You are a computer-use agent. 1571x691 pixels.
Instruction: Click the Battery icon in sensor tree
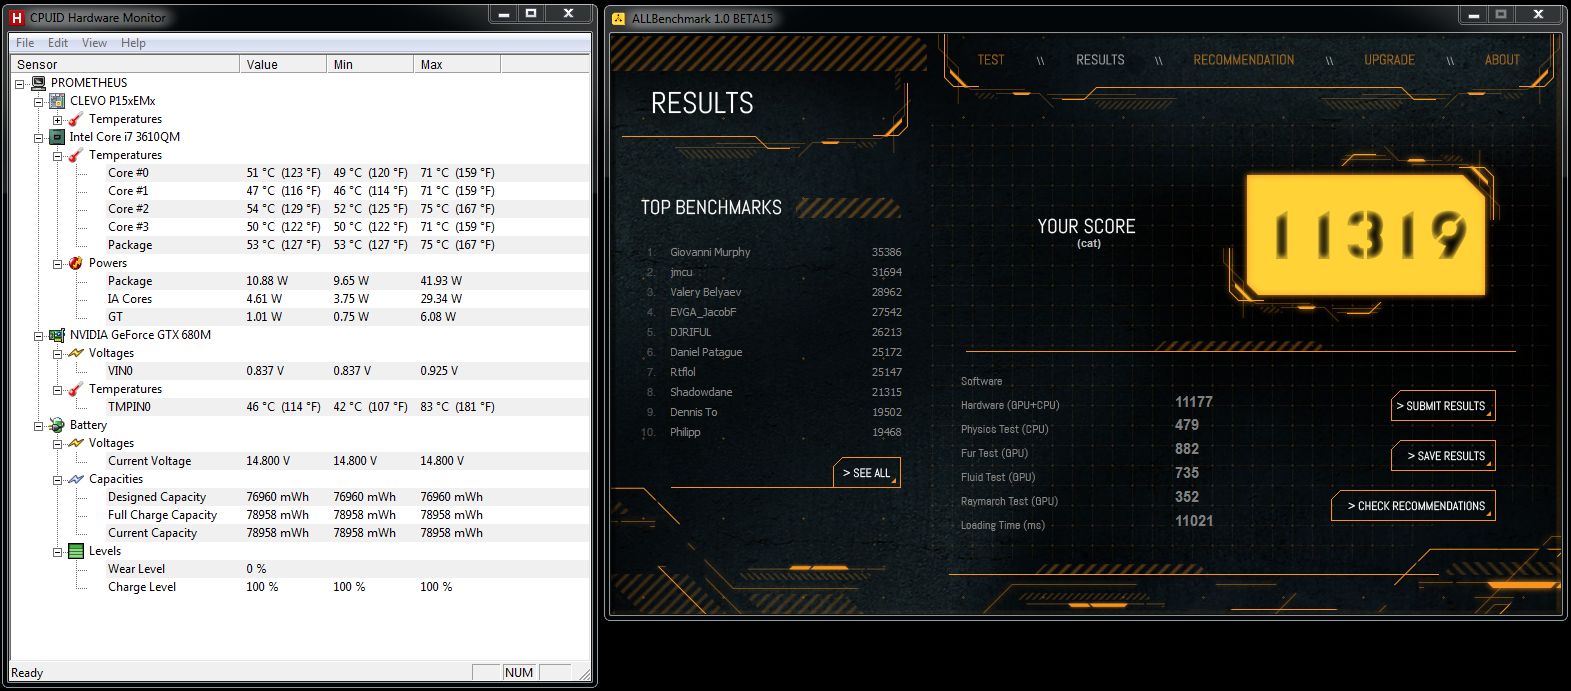pyautogui.click(x=57, y=425)
